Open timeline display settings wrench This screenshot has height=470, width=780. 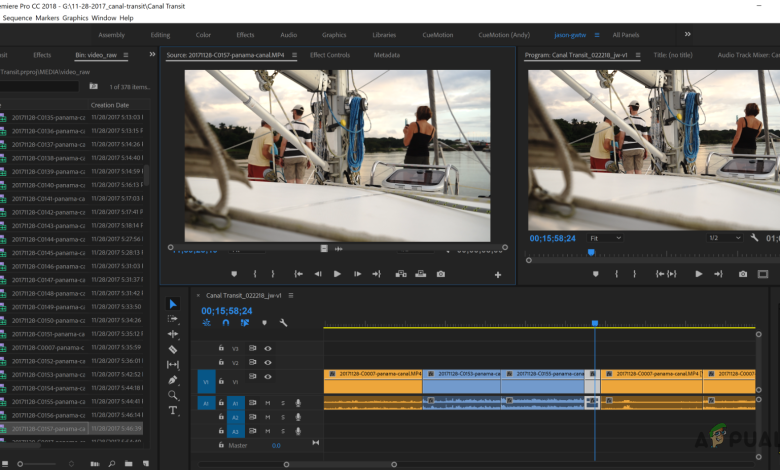click(284, 323)
